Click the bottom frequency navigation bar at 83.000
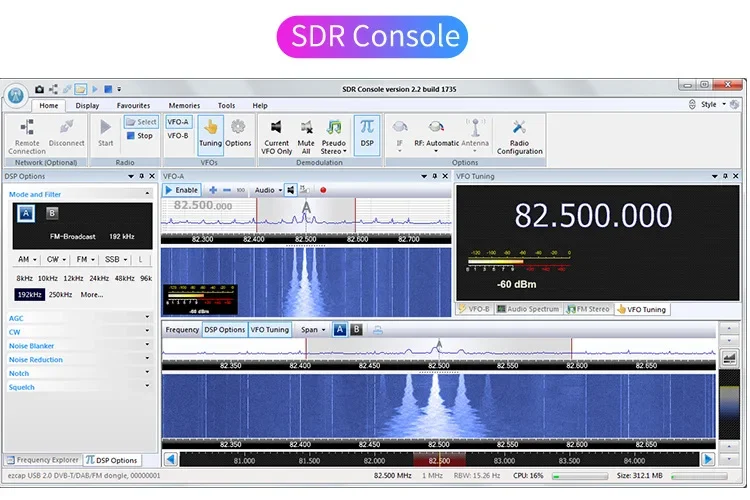750x500 pixels. [x=504, y=460]
